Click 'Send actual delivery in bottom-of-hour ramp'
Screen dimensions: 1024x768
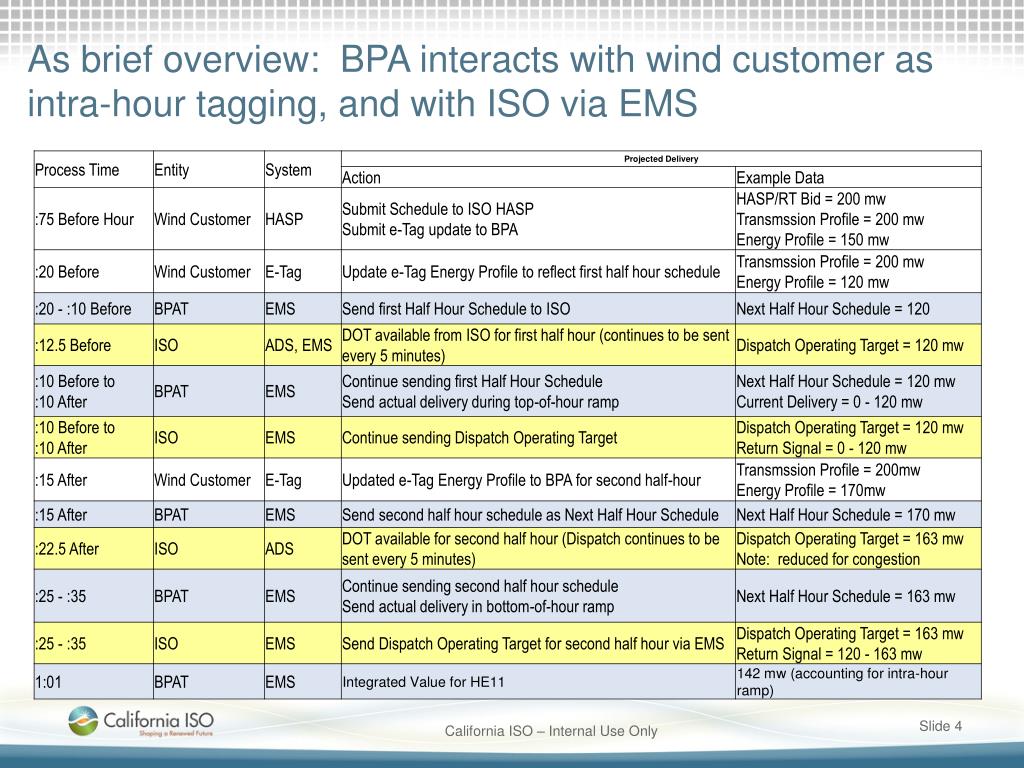tap(478, 607)
